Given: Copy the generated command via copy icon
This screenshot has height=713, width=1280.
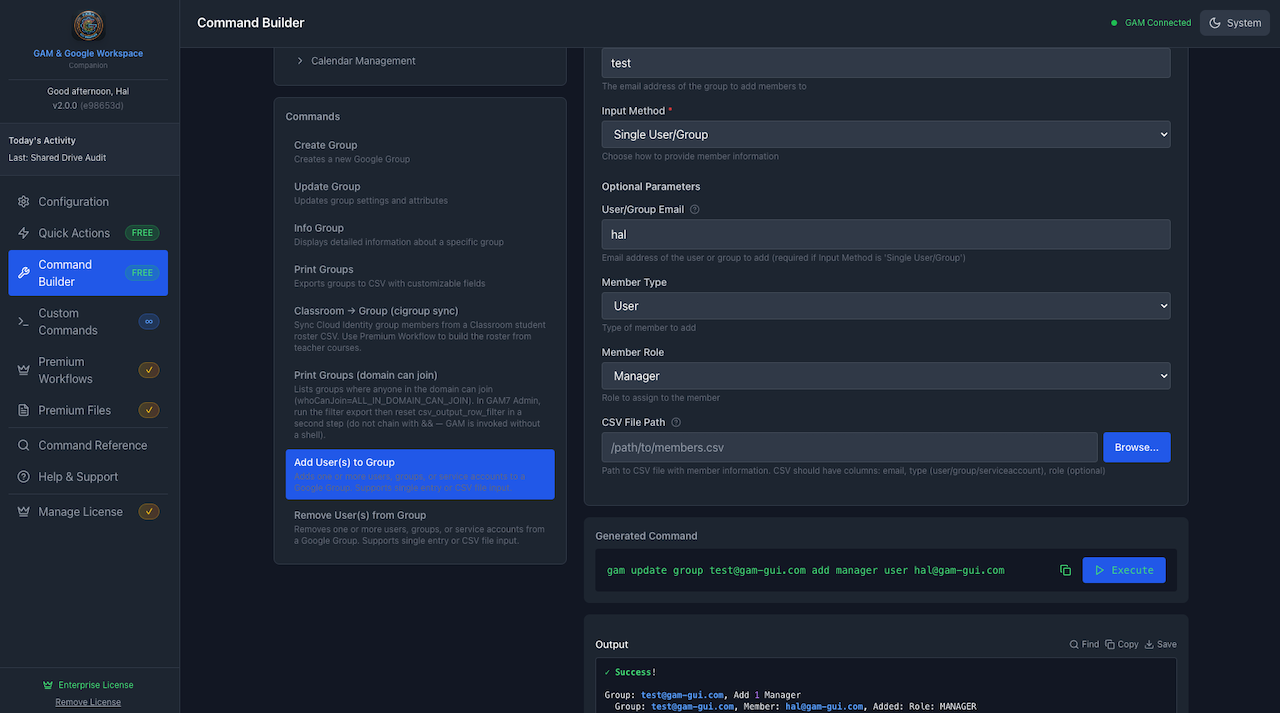Looking at the screenshot, I should click(x=1065, y=570).
